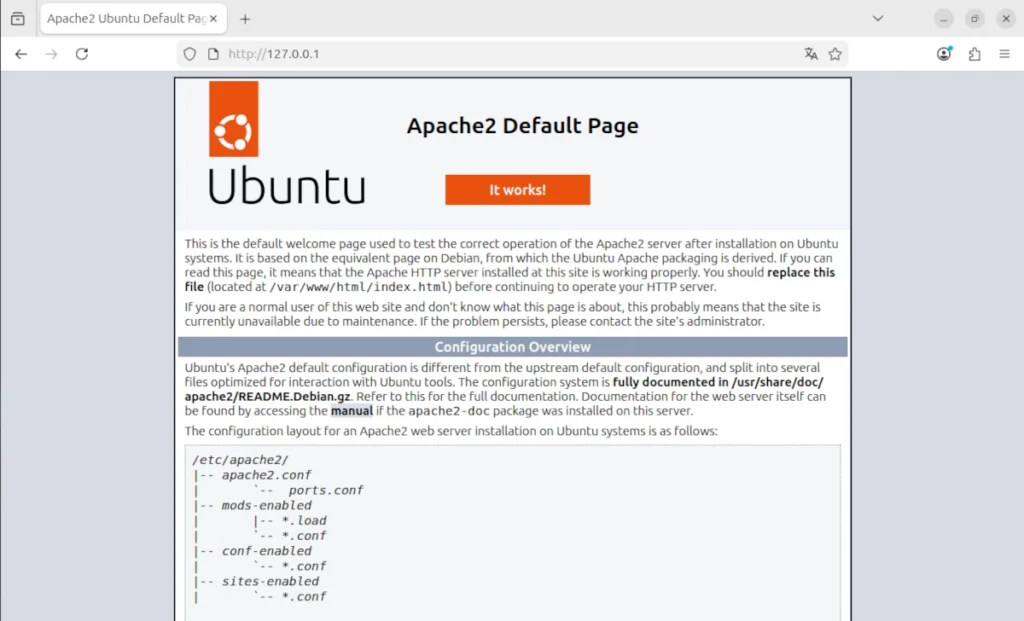The height and width of the screenshot is (621, 1024).
Task: Expand the list all tabs dropdown arrow
Action: pyautogui.click(x=878, y=18)
